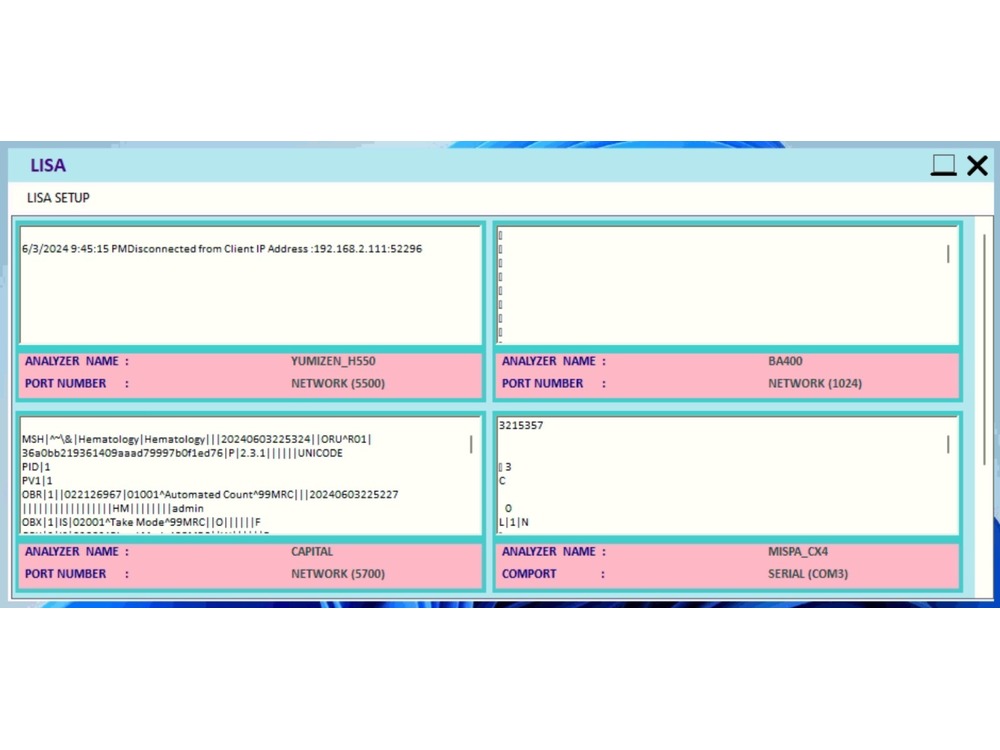Select the CAPITAL analyzer name value

tap(311, 551)
